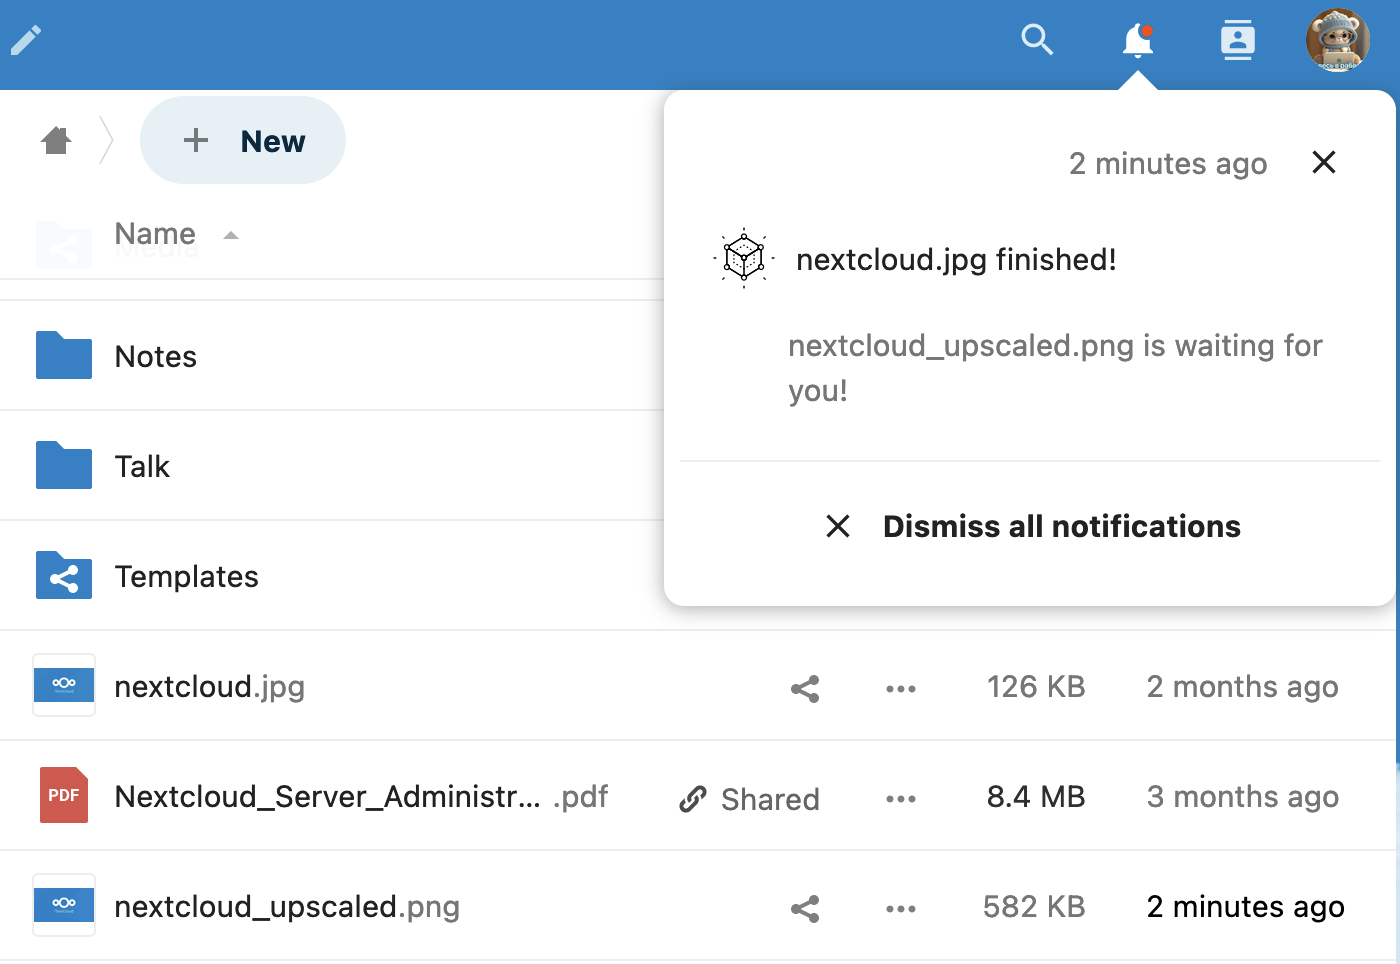Click Dismiss all notifications

click(1031, 526)
